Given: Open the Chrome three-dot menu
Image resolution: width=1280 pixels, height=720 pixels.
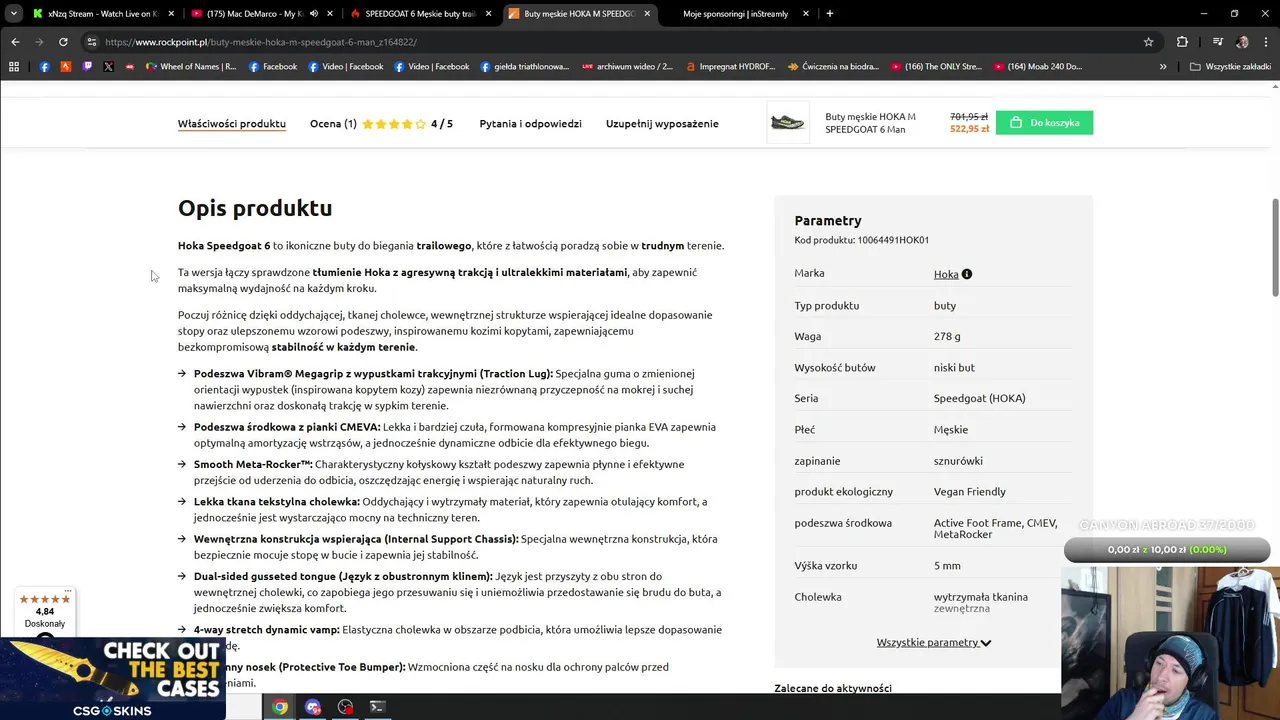Looking at the screenshot, I should tap(1265, 42).
